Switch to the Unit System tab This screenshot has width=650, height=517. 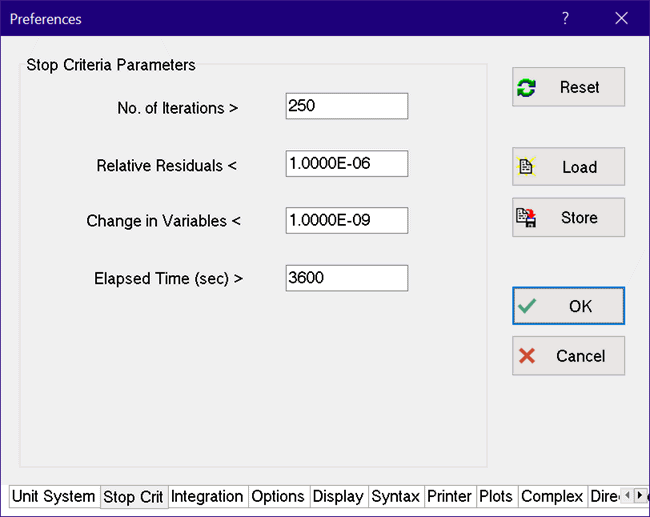pyautogui.click(x=54, y=496)
